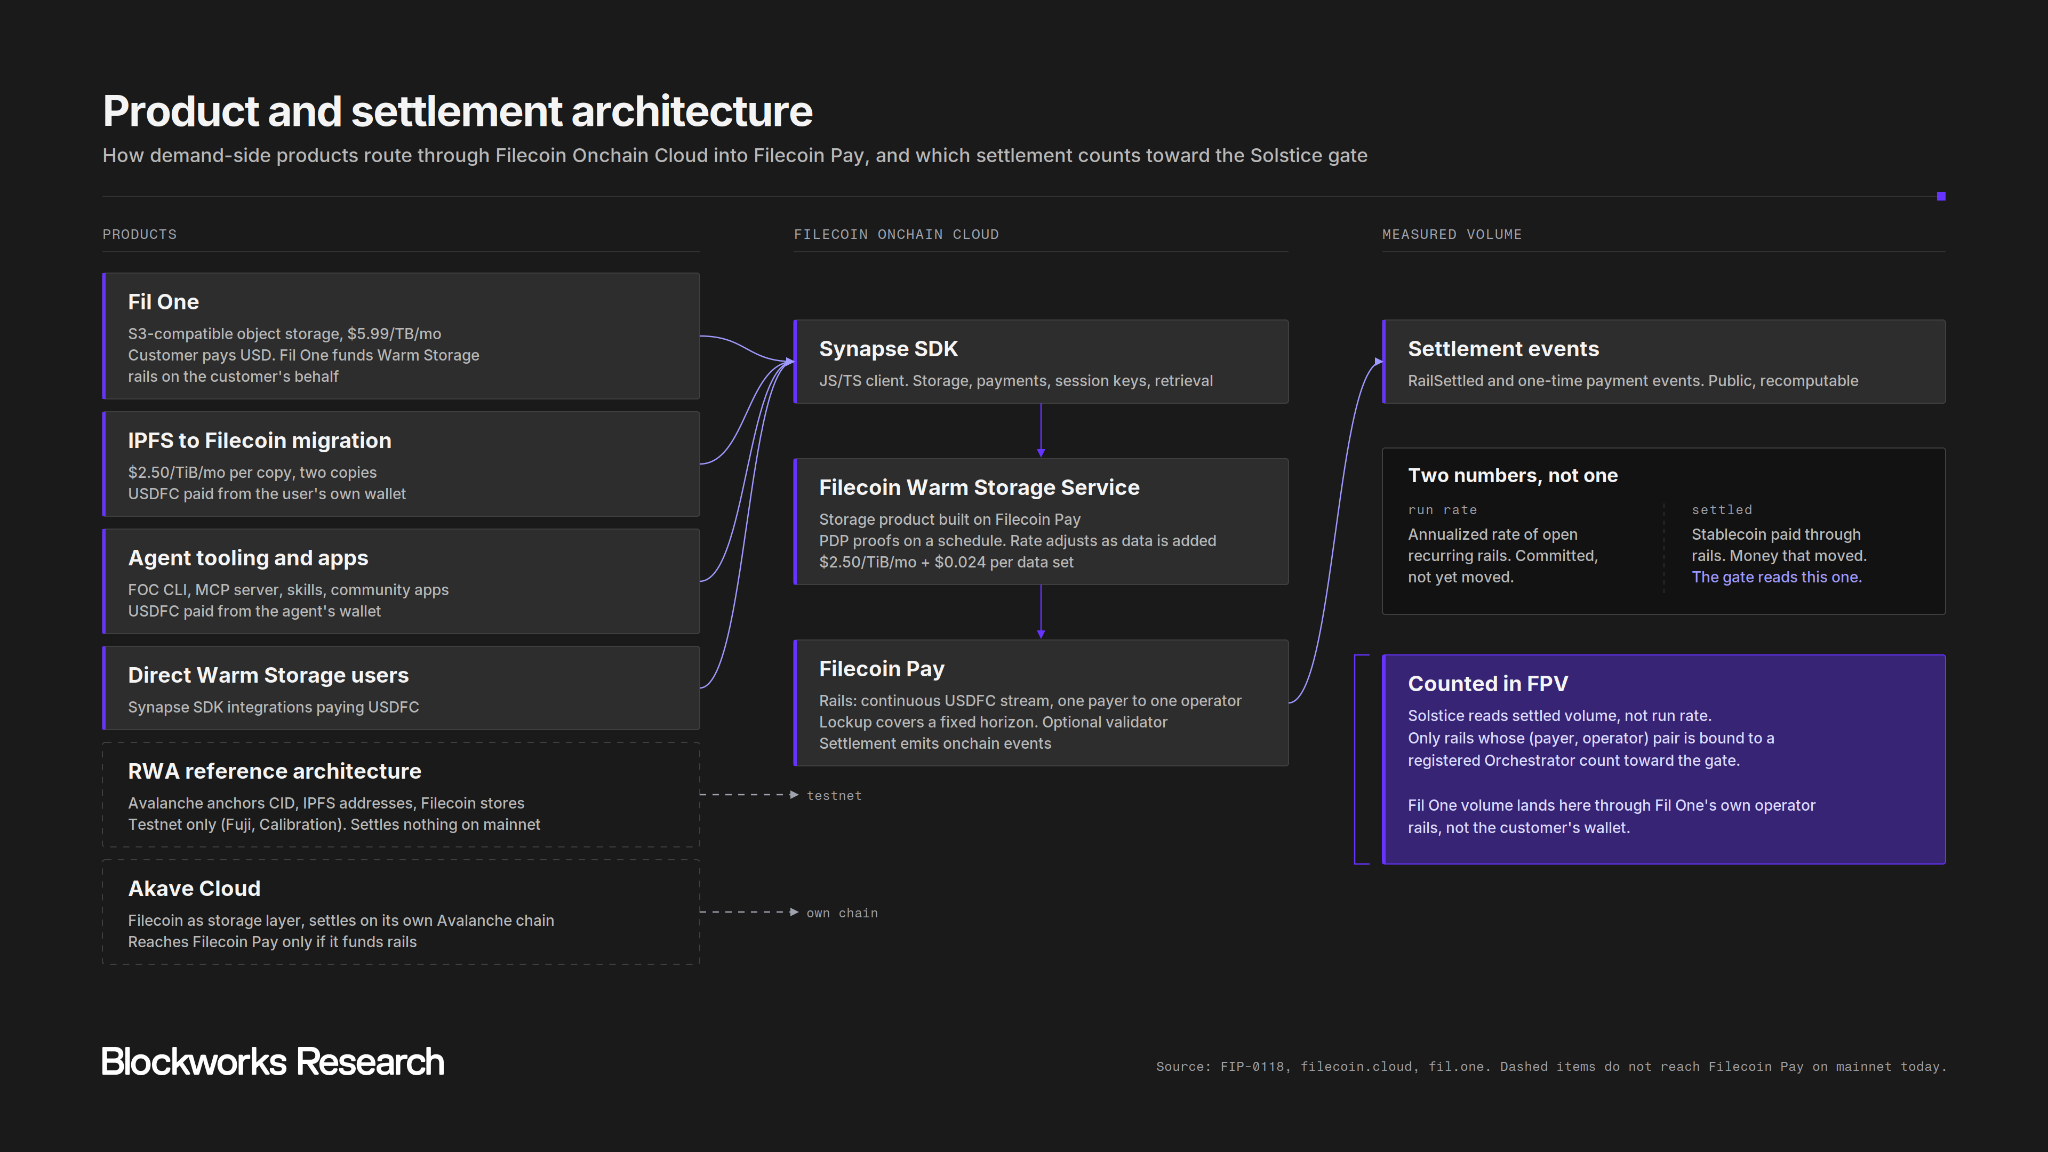The image size is (2048, 1152).
Task: Click the PRODUCTS column header
Action: (139, 234)
